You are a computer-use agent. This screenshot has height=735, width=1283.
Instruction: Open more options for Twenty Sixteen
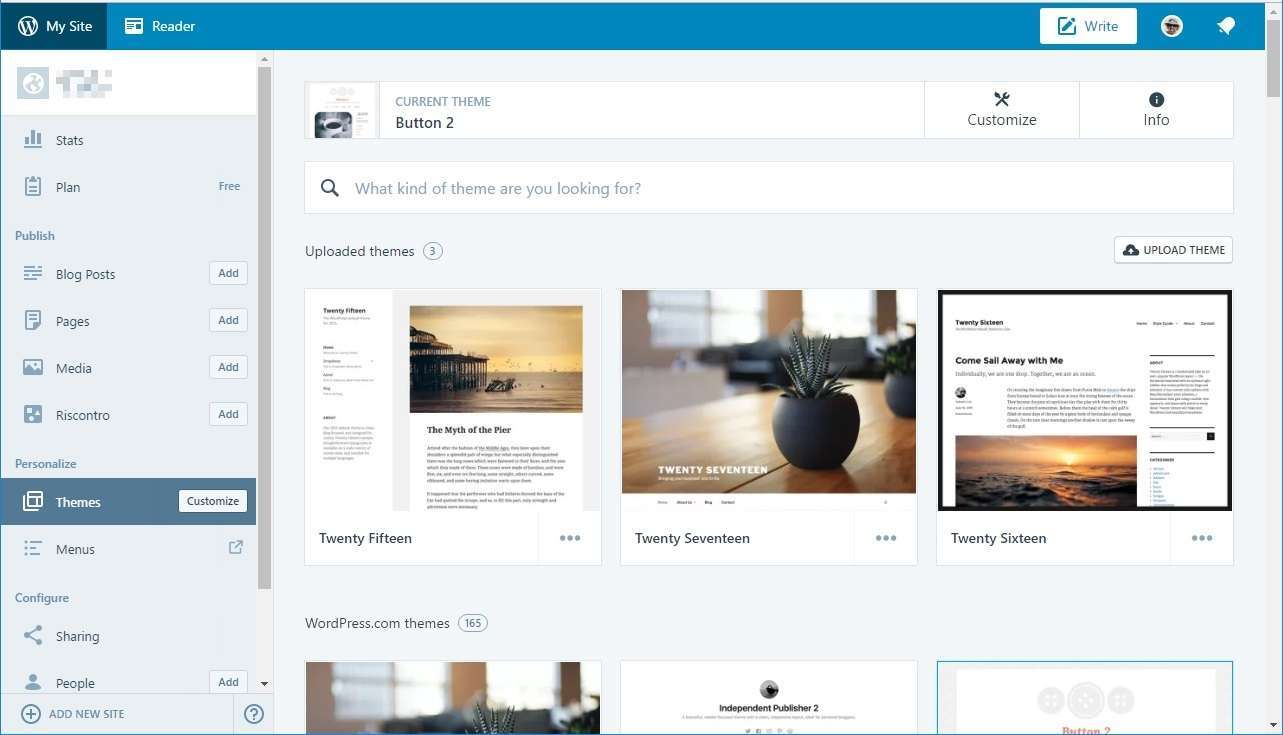tap(1202, 538)
